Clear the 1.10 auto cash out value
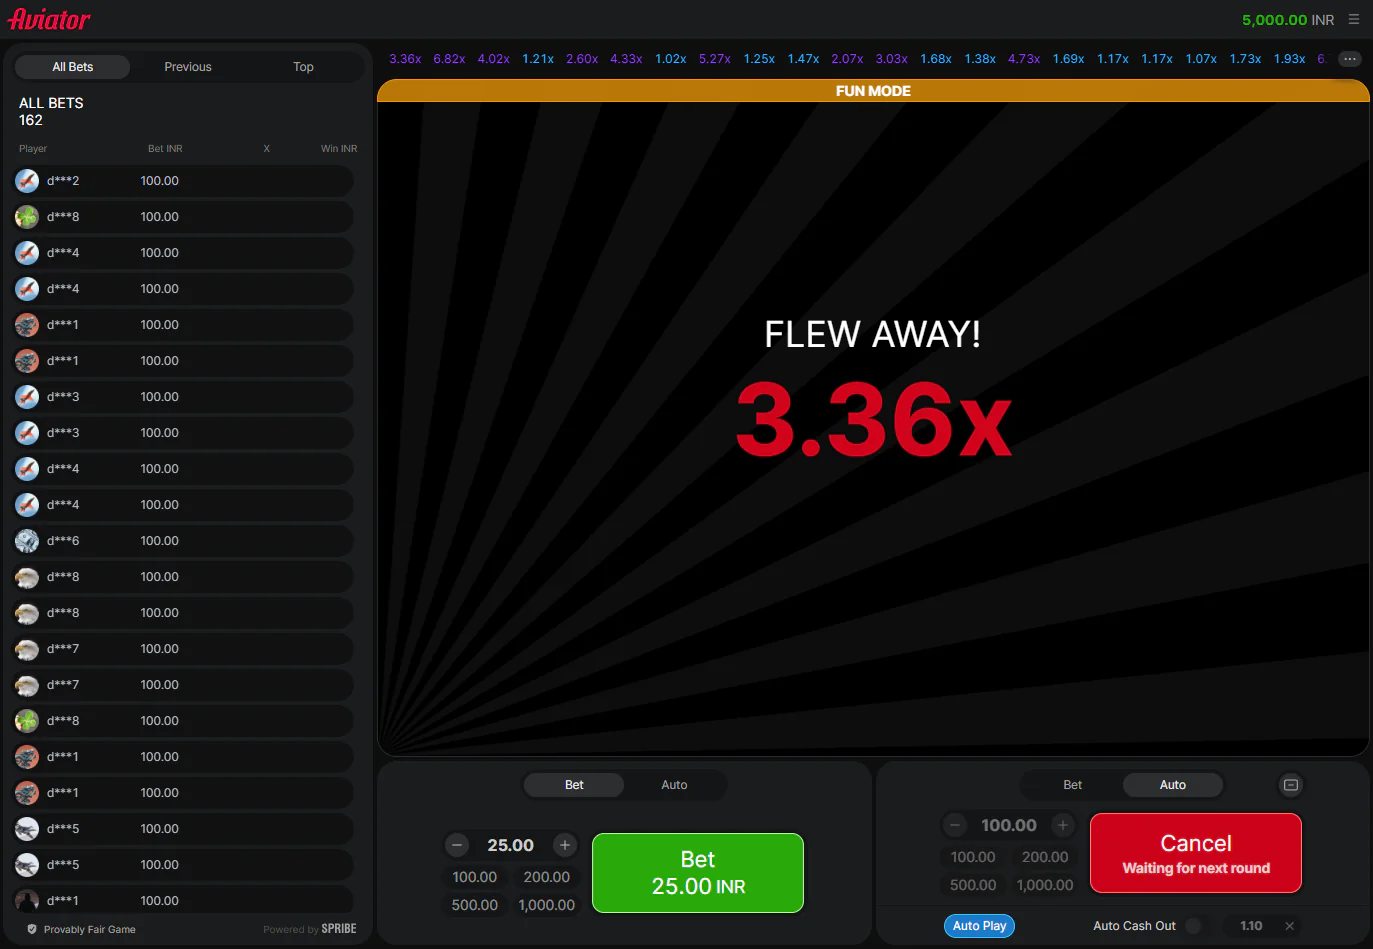Viewport: 1373px width, 949px height. (1289, 926)
